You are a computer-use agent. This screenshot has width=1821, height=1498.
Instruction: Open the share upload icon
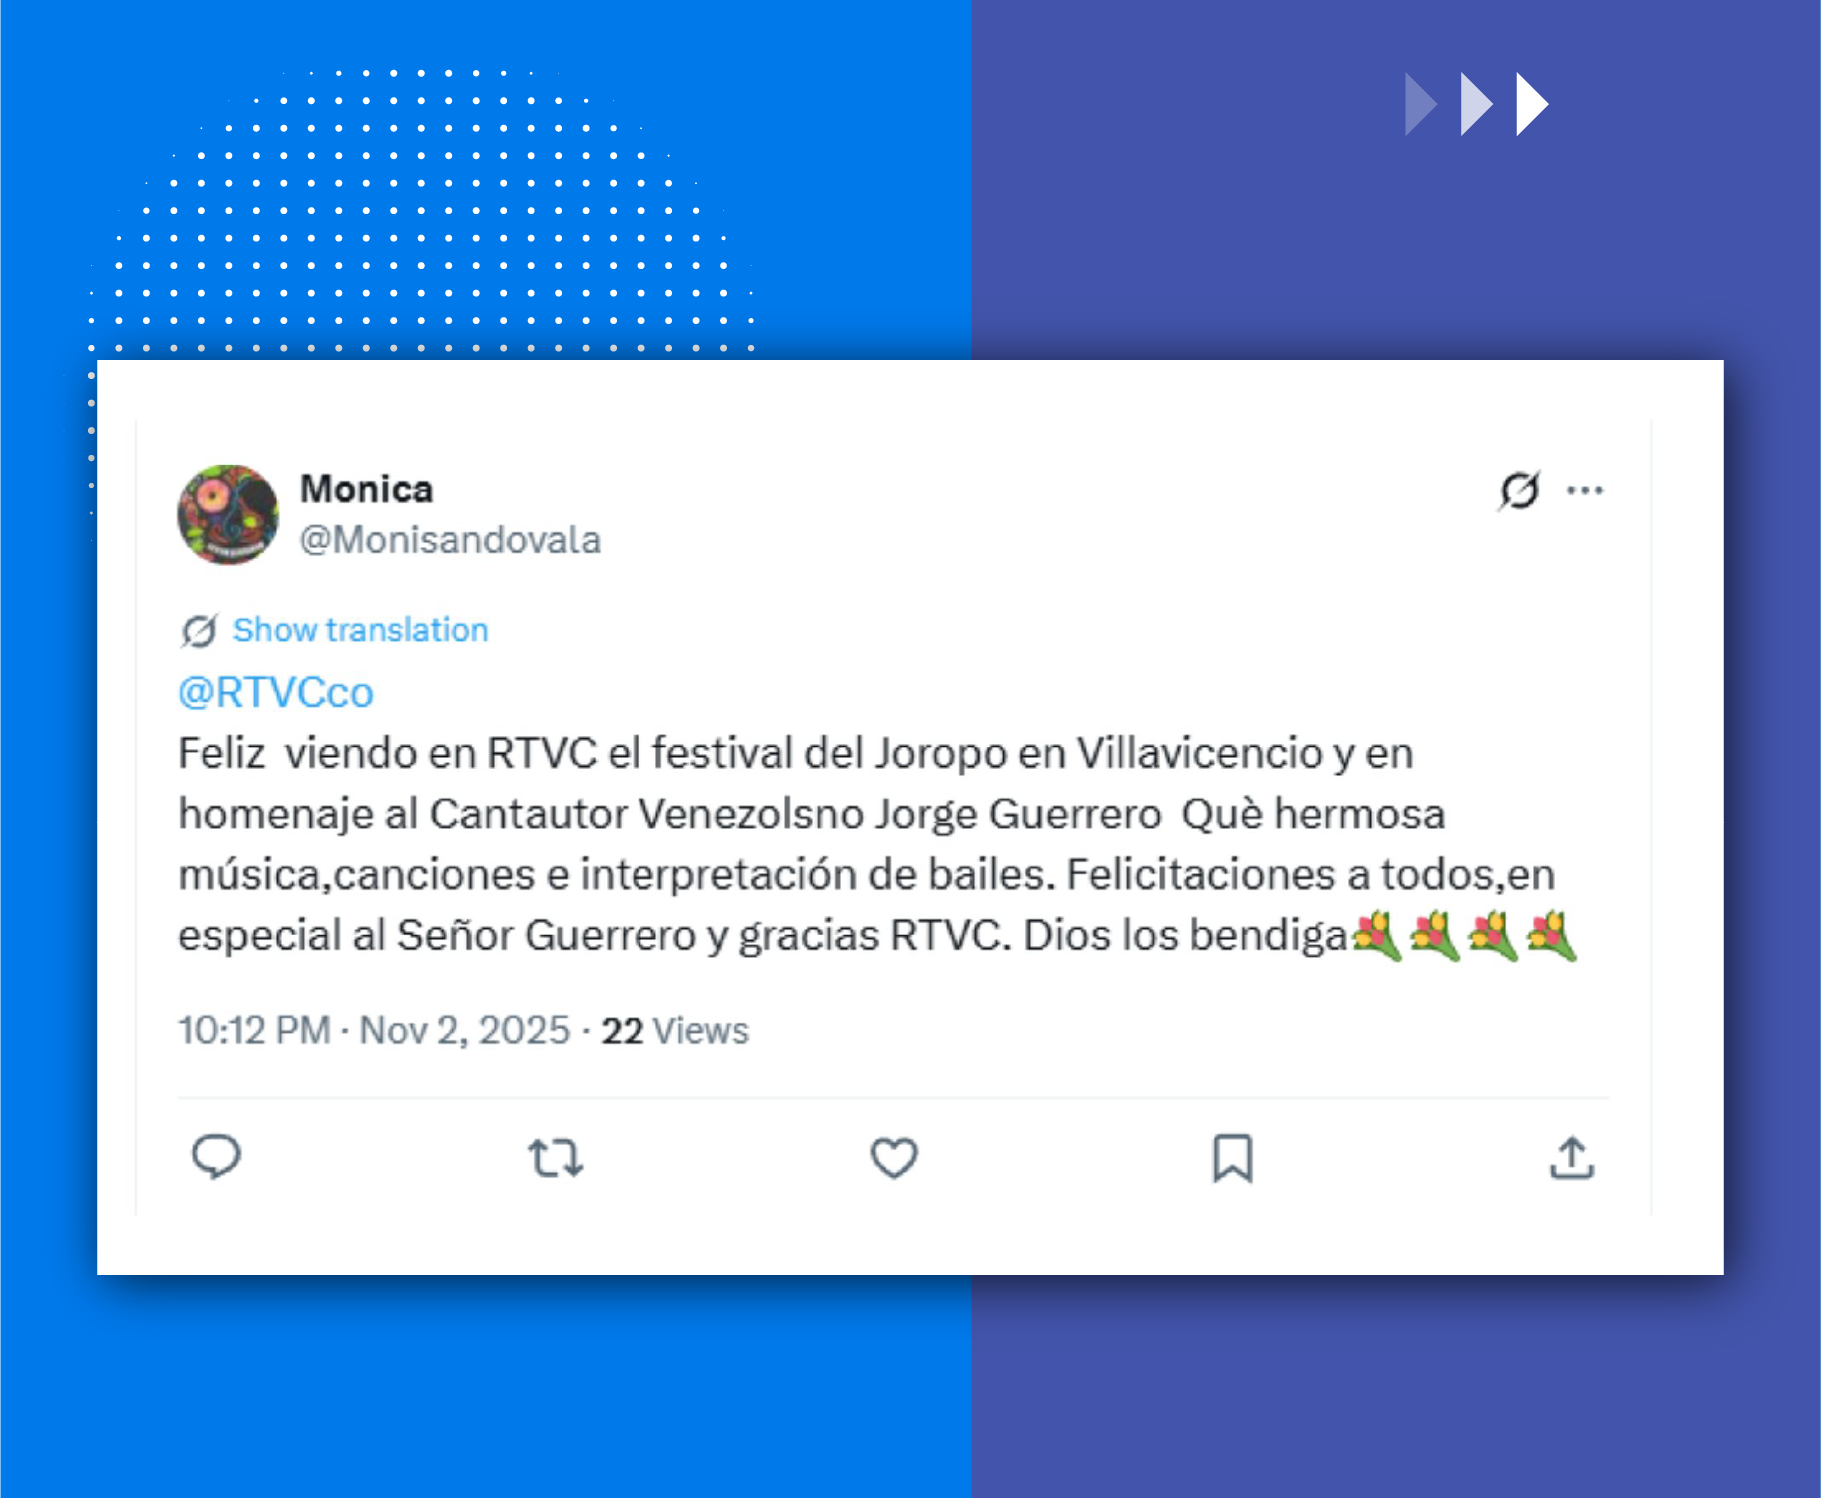[x=1571, y=1158]
